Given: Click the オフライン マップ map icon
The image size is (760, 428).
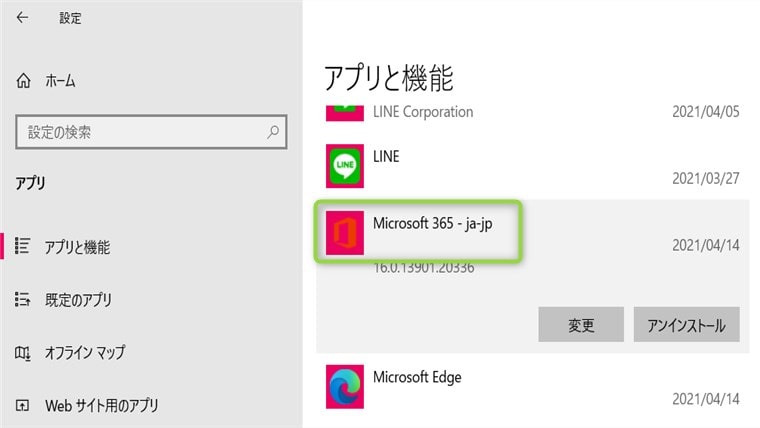Looking at the screenshot, I should (22, 353).
